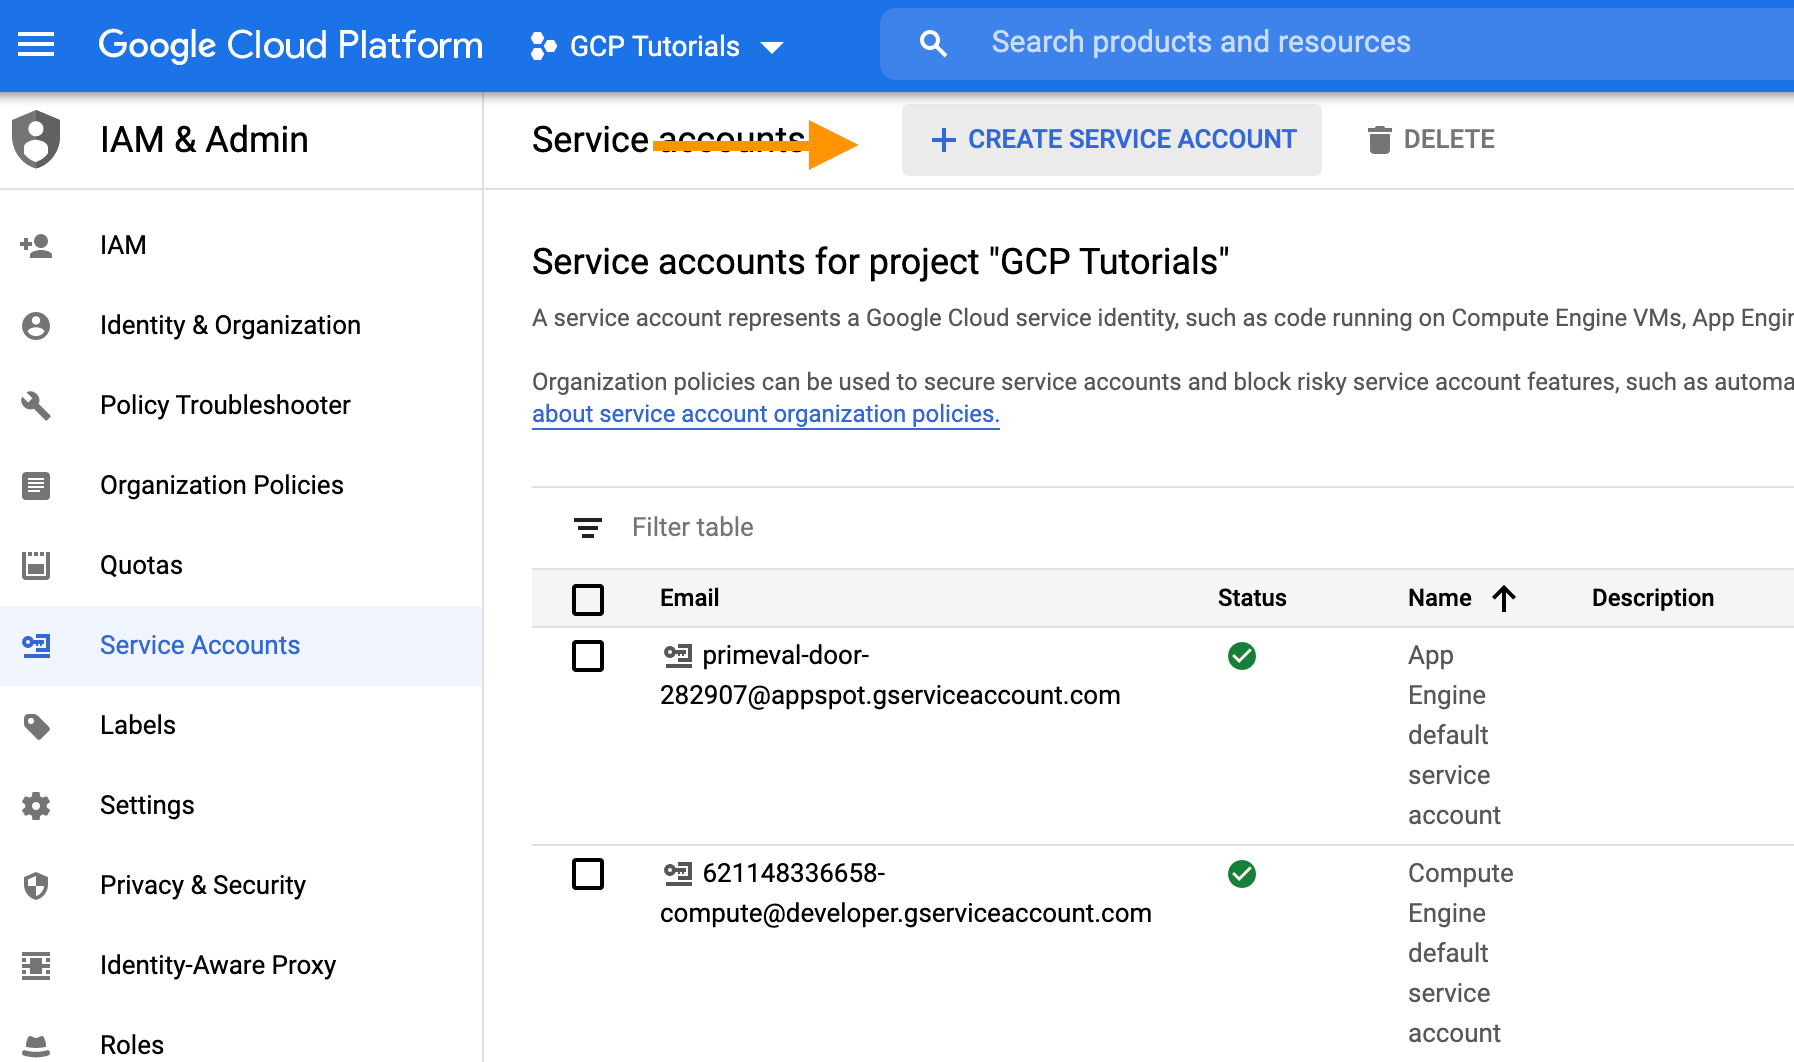
Task: Check the primeval-door service account checkbox
Action: (588, 656)
